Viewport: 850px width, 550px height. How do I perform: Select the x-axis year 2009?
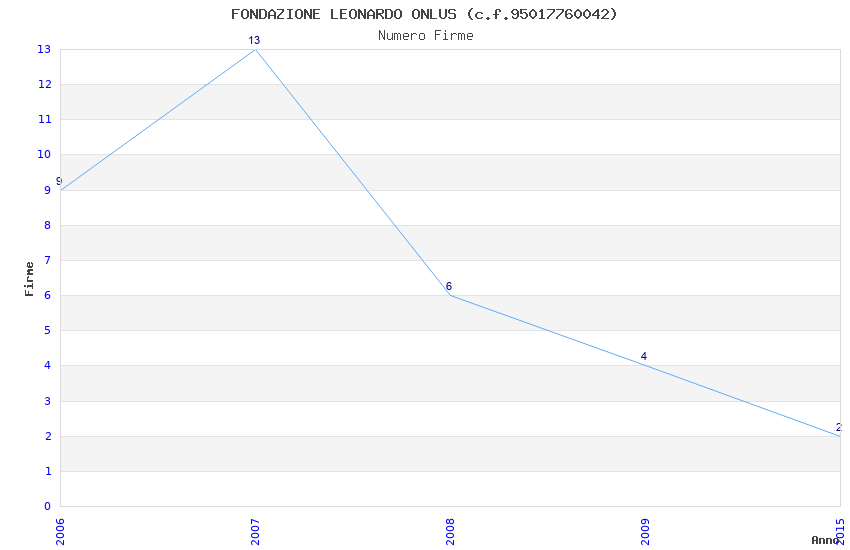point(645,532)
